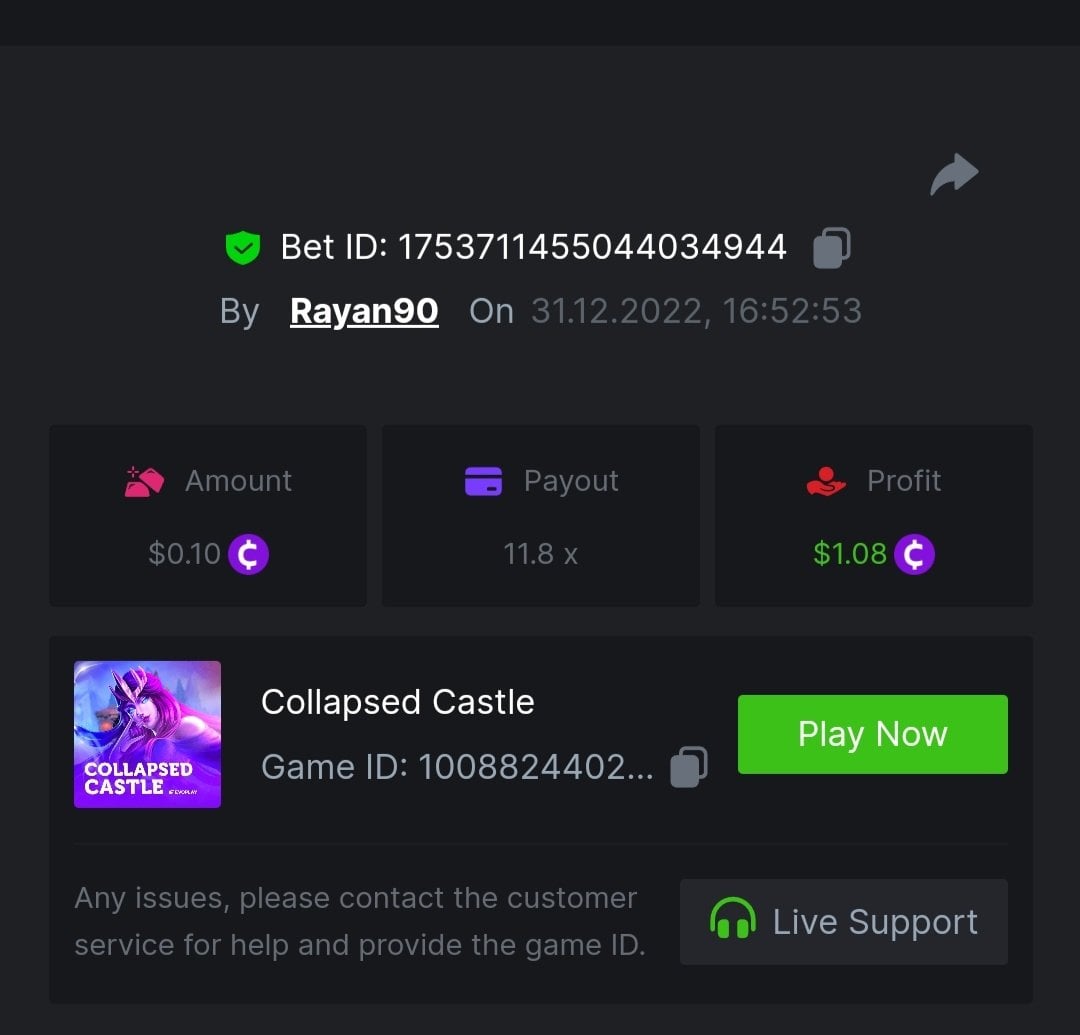Viewport: 1080px width, 1035px height.
Task: Copy the Bet ID to clipboard
Action: click(x=831, y=248)
